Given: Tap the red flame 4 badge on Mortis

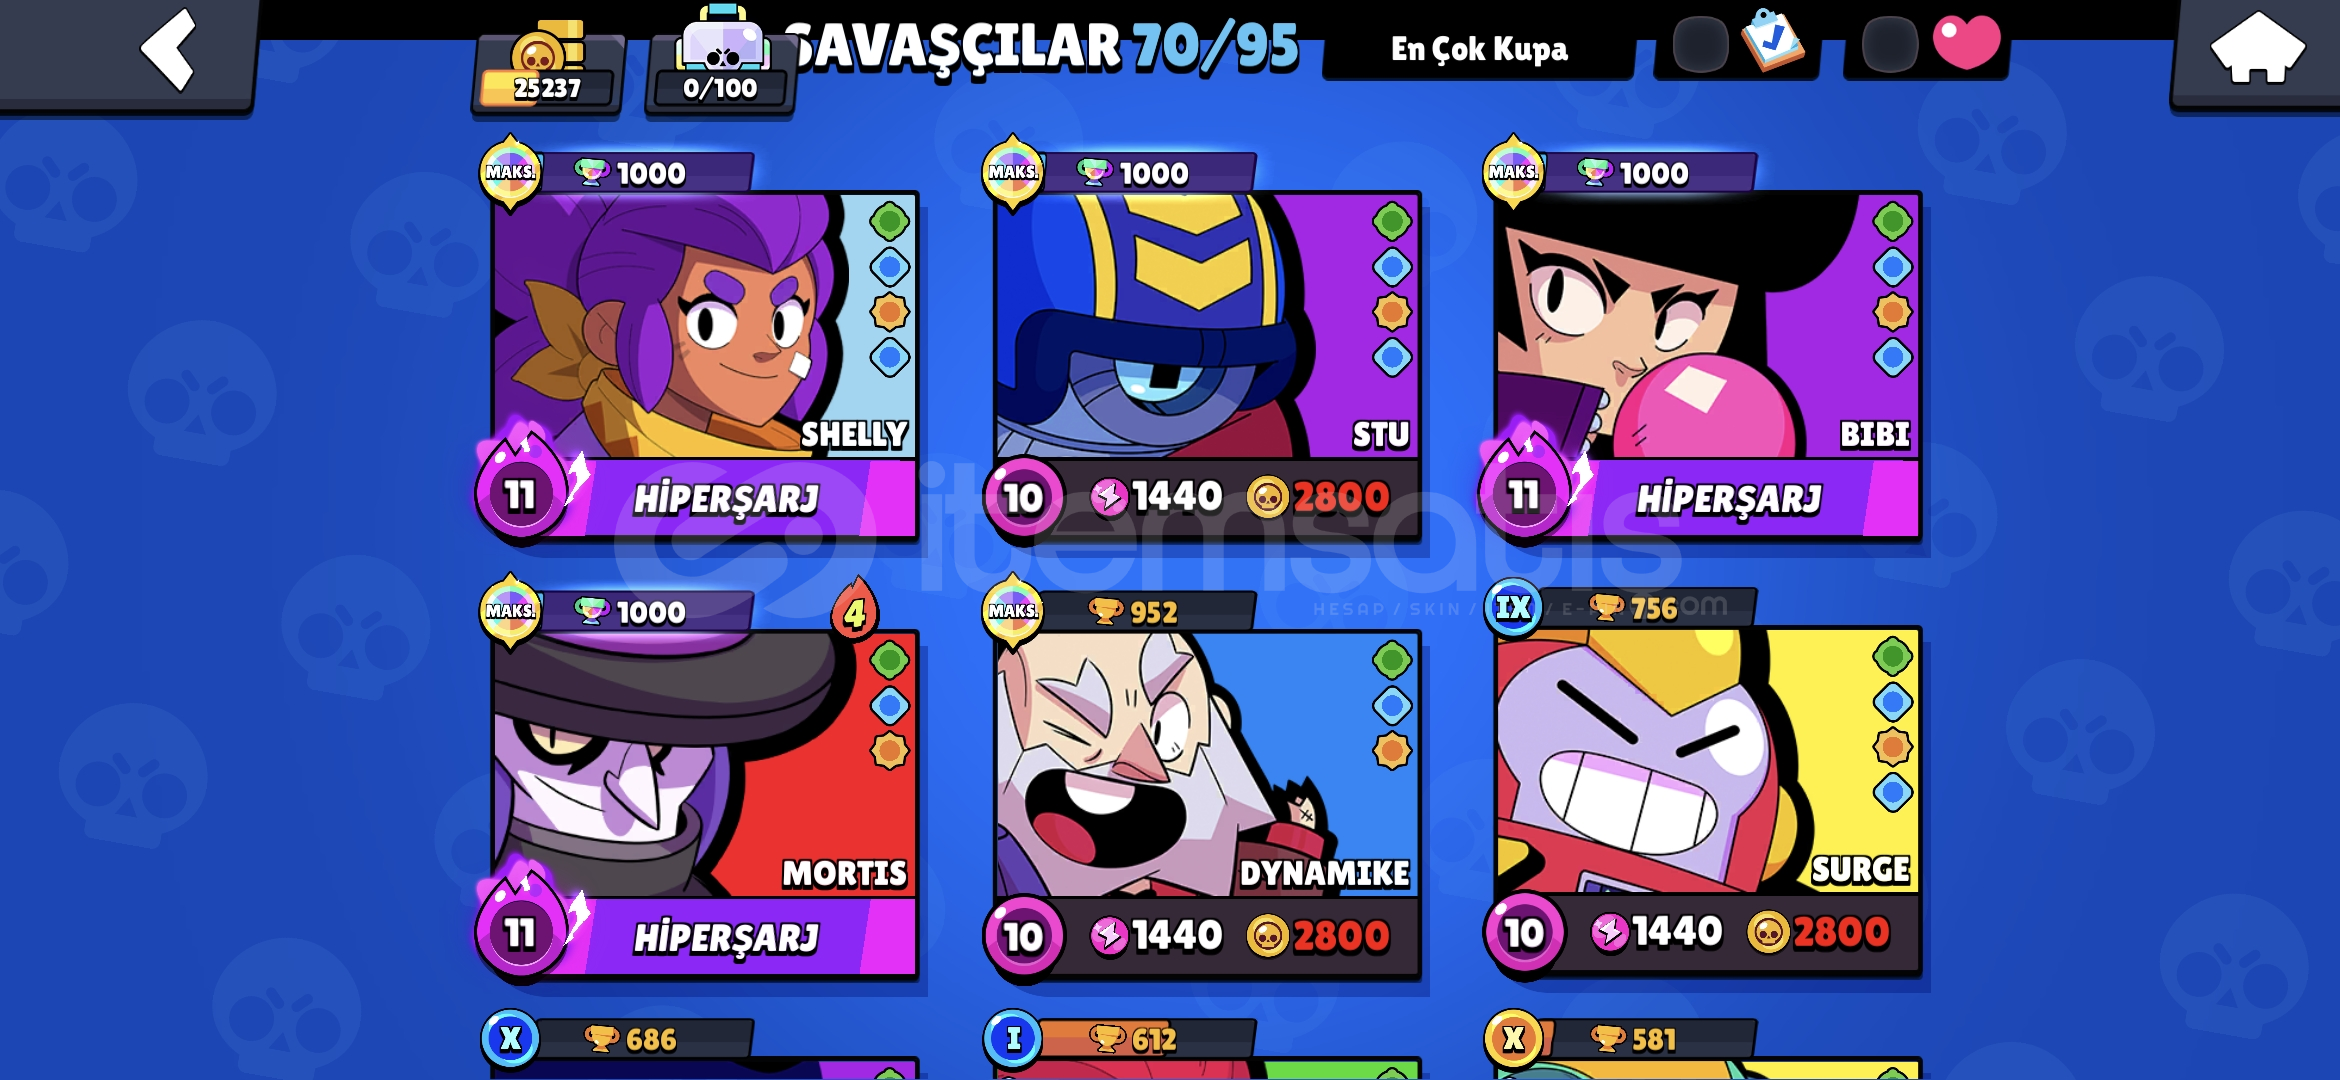Looking at the screenshot, I should 854,610.
